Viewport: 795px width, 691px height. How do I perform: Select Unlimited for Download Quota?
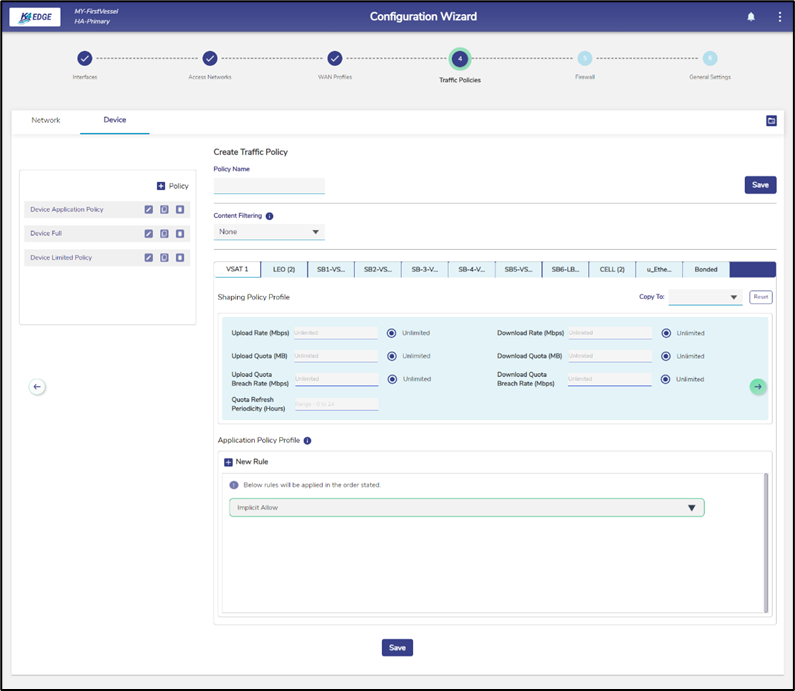click(x=666, y=356)
